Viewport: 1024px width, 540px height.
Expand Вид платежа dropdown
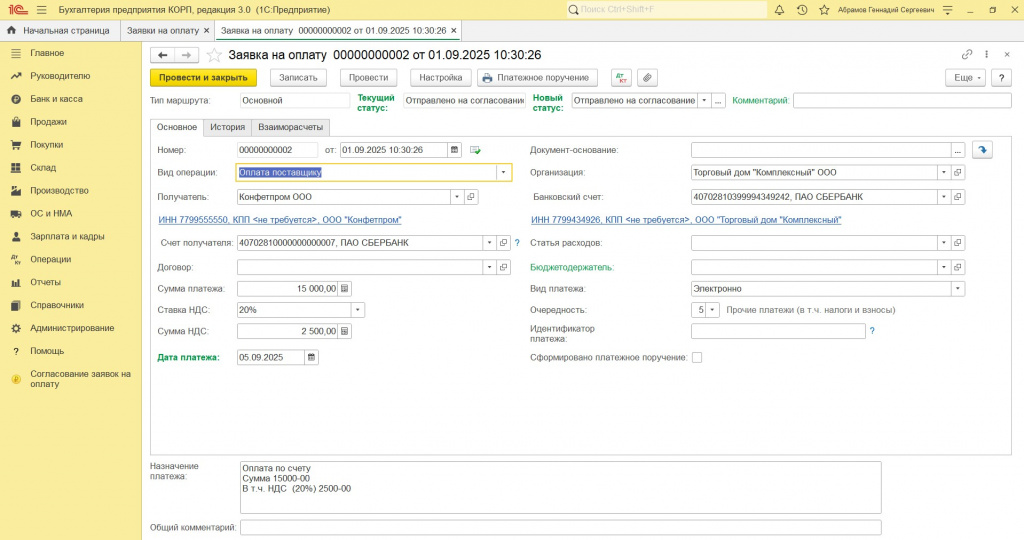pos(957,289)
